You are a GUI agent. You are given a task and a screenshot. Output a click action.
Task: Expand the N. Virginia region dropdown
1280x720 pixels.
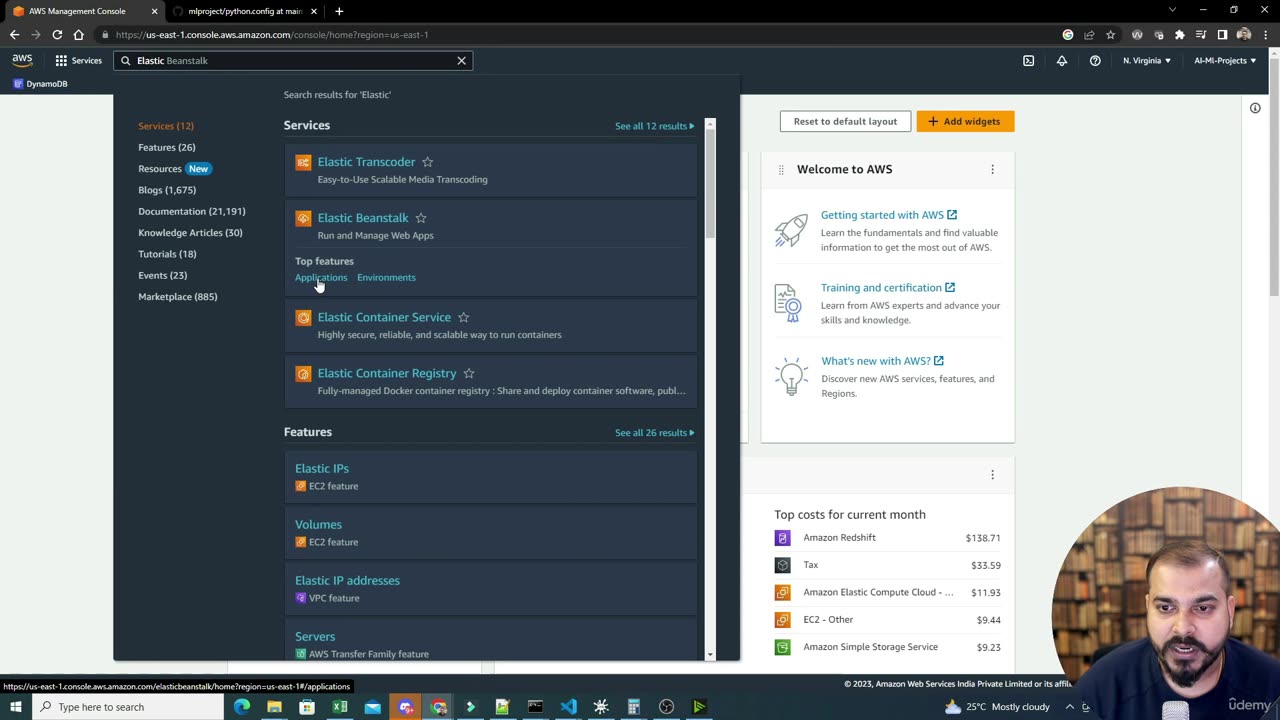[1146, 61]
